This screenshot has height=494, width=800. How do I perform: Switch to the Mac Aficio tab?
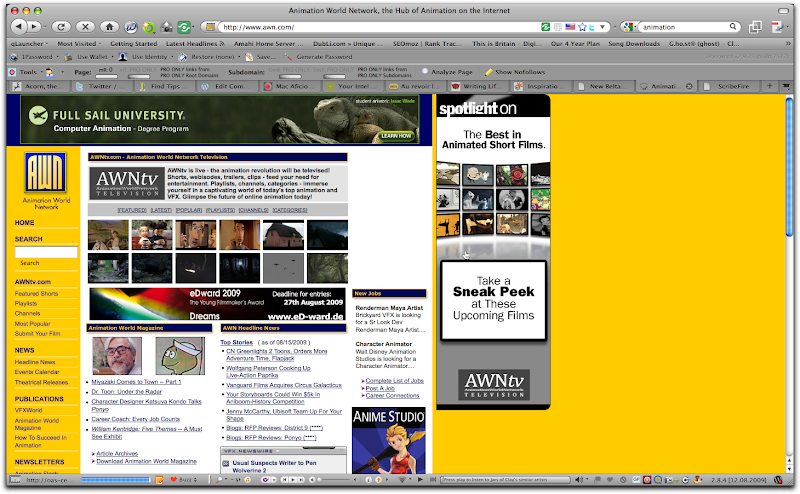coord(291,86)
